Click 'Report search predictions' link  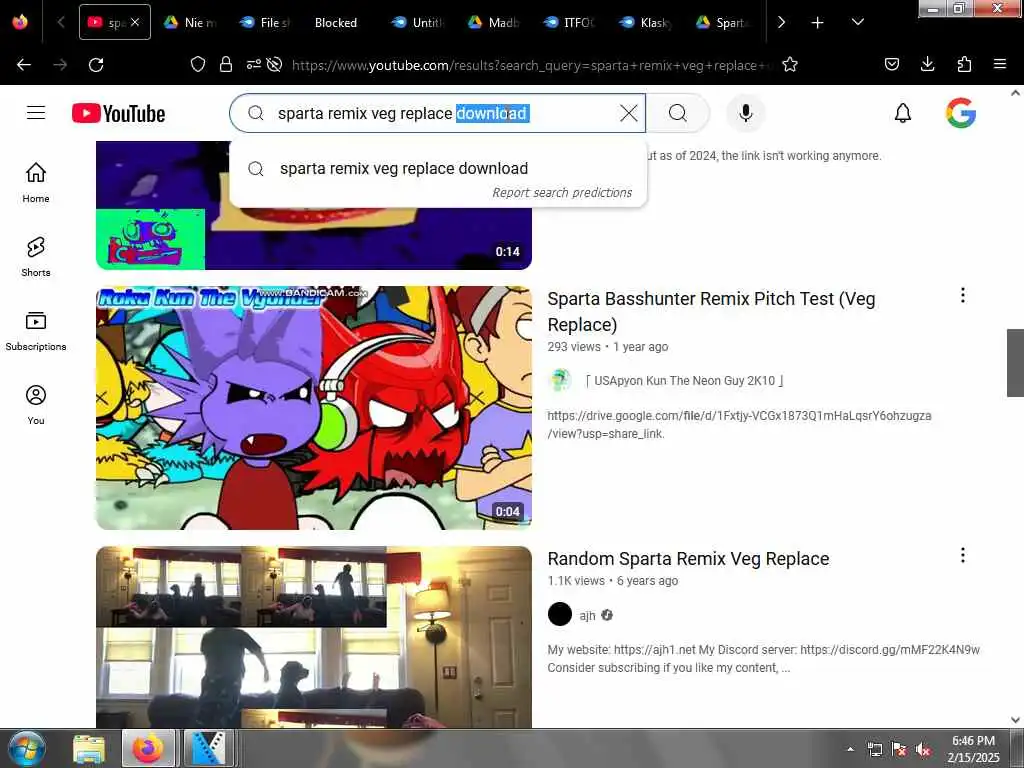click(x=562, y=193)
